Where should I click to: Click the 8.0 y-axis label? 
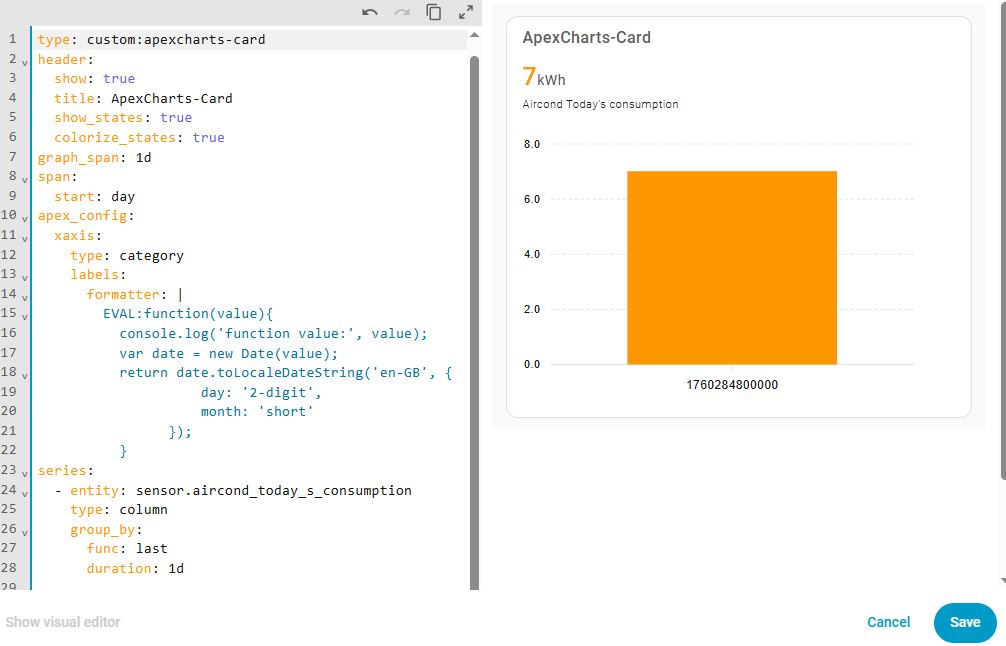pyautogui.click(x=532, y=144)
